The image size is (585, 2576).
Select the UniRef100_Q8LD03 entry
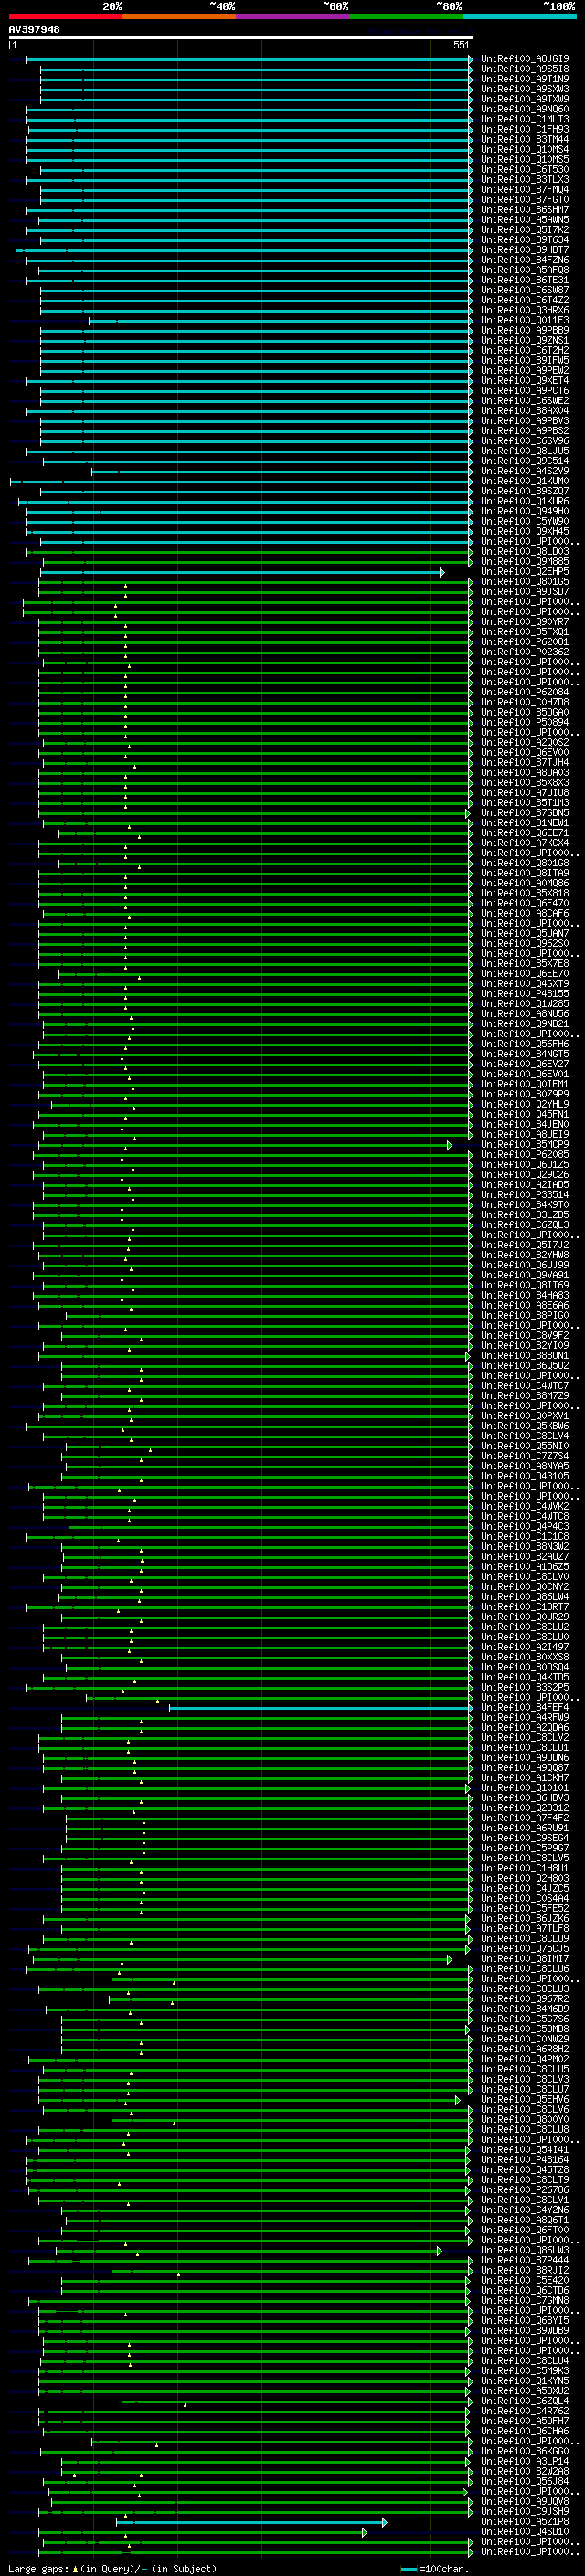525,551
